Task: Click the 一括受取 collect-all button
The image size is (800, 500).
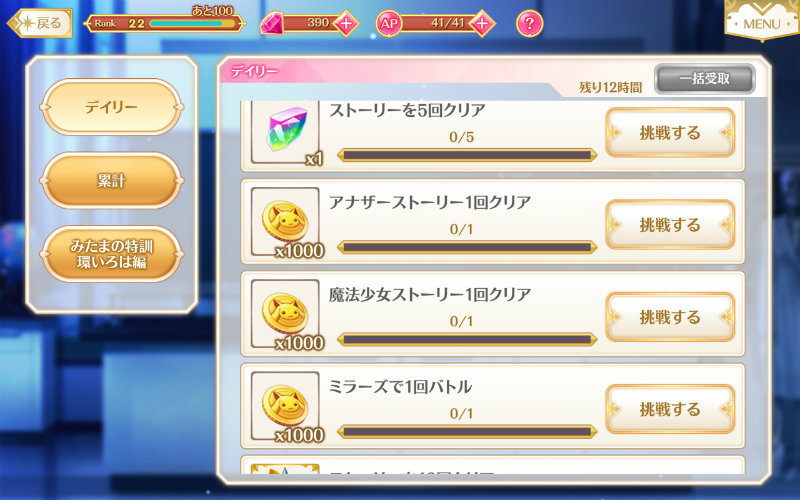Action: 705,79
